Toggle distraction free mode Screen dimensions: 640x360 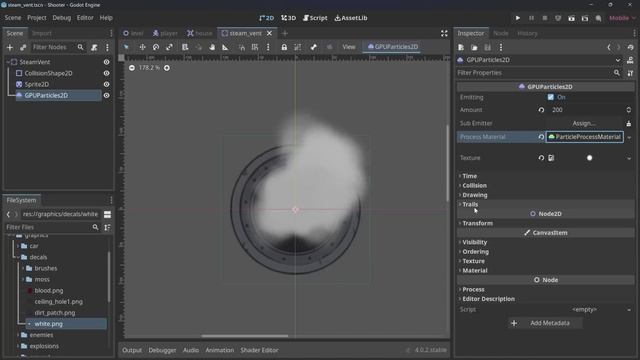(x=444, y=33)
